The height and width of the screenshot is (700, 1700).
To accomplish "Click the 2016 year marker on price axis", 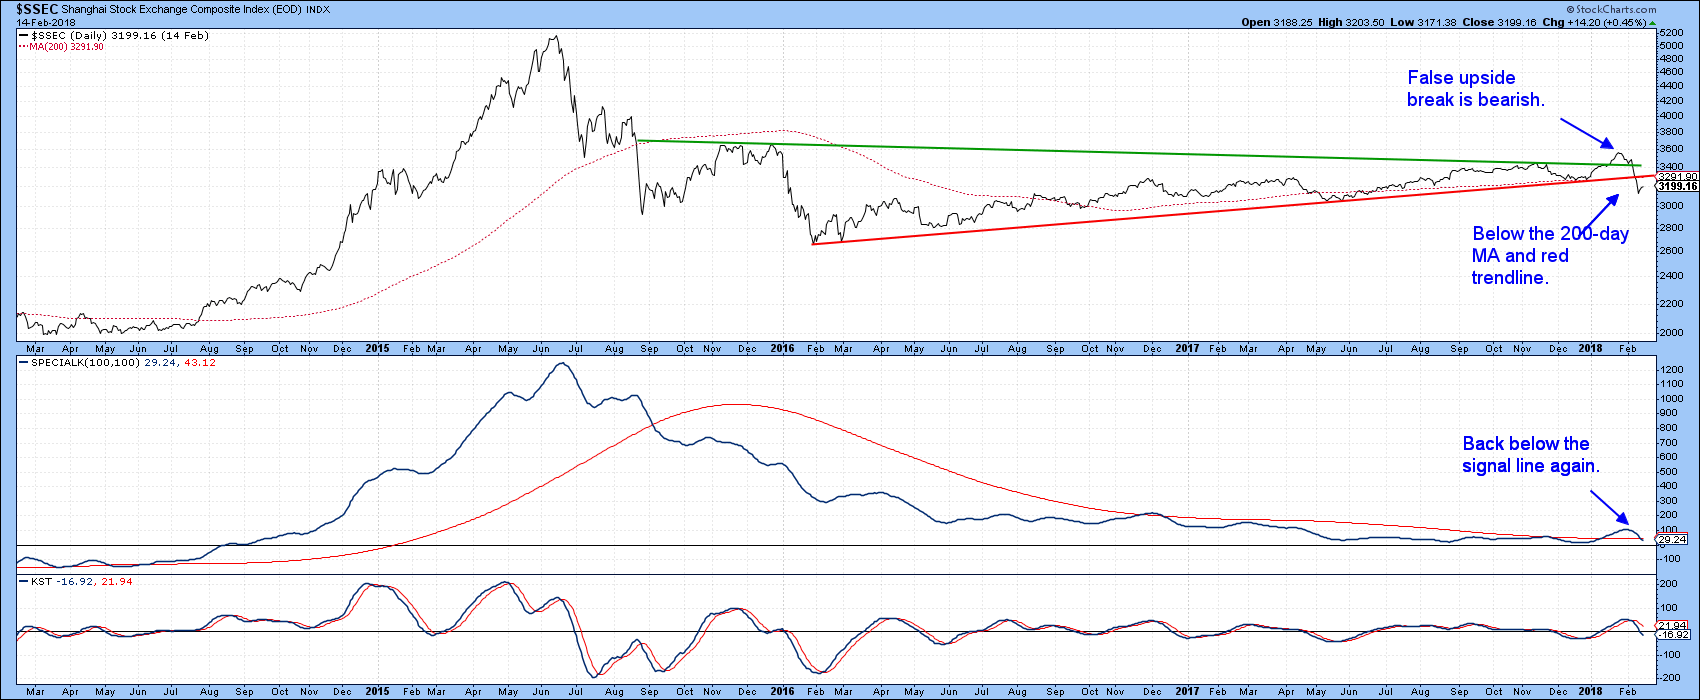I will pos(782,349).
